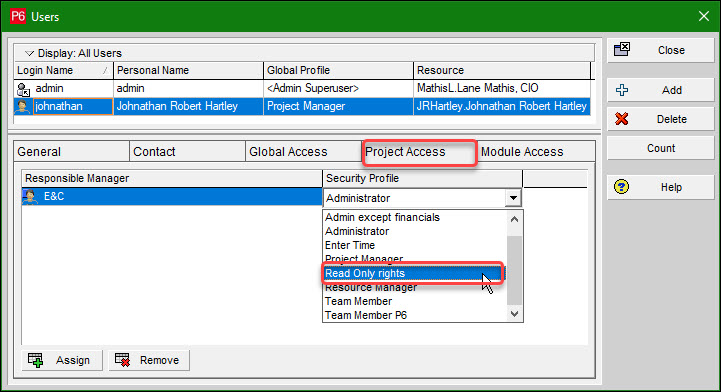Switch to the Contact tab
This screenshot has height=392, width=721.
point(187,152)
